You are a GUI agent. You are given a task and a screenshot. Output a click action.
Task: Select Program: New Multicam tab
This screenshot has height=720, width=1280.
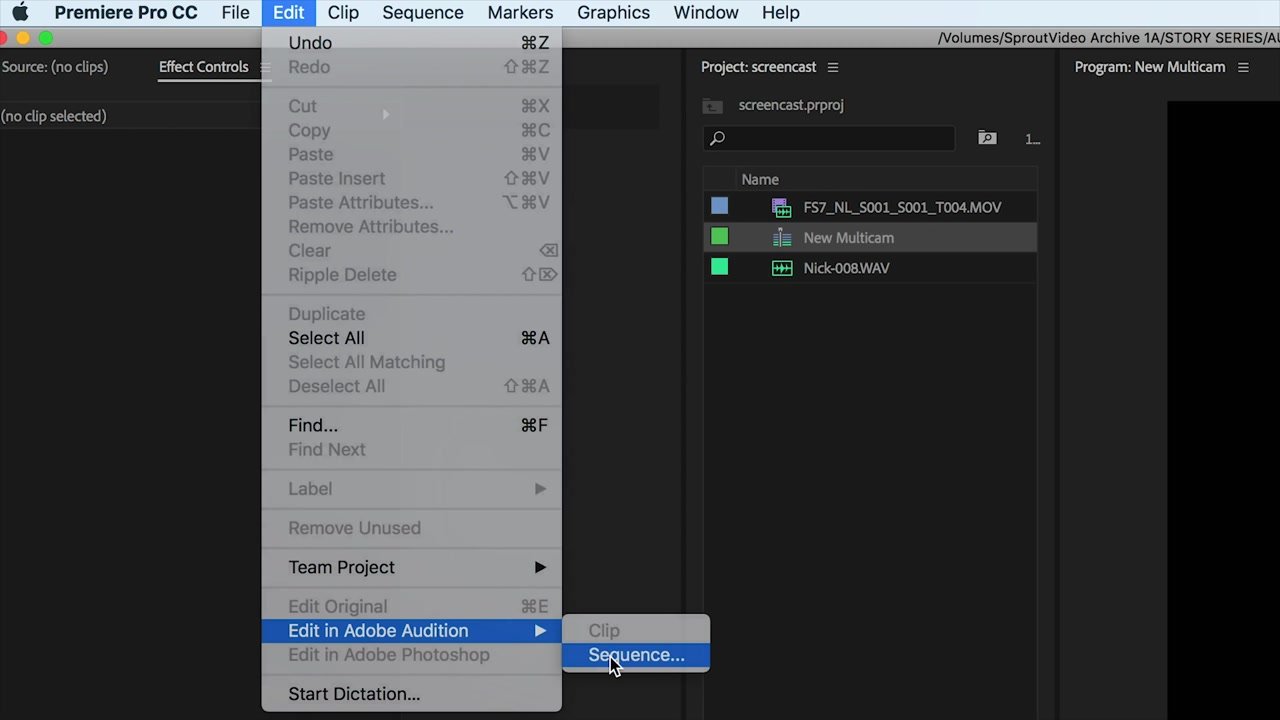pos(1149,67)
